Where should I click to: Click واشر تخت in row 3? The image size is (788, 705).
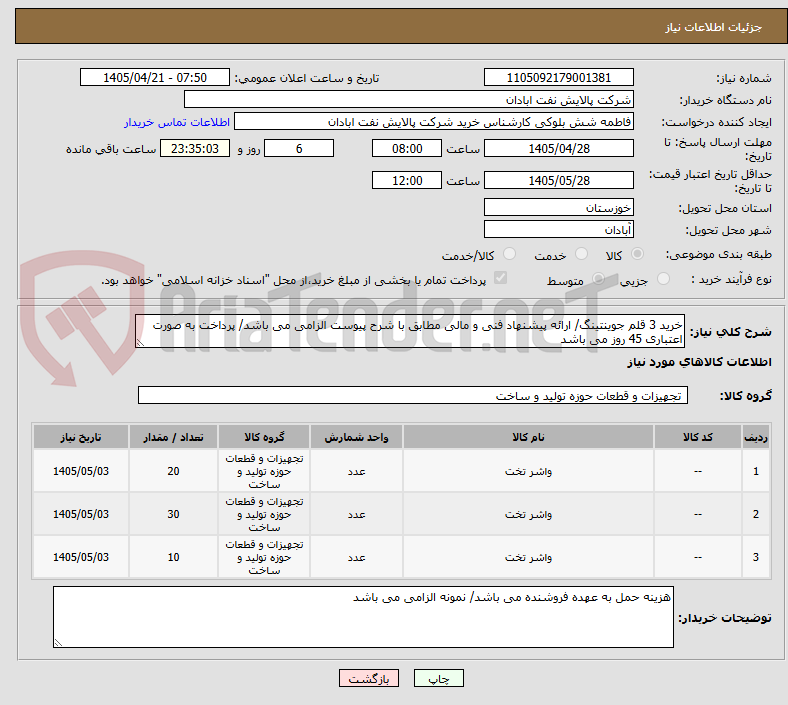click(528, 557)
